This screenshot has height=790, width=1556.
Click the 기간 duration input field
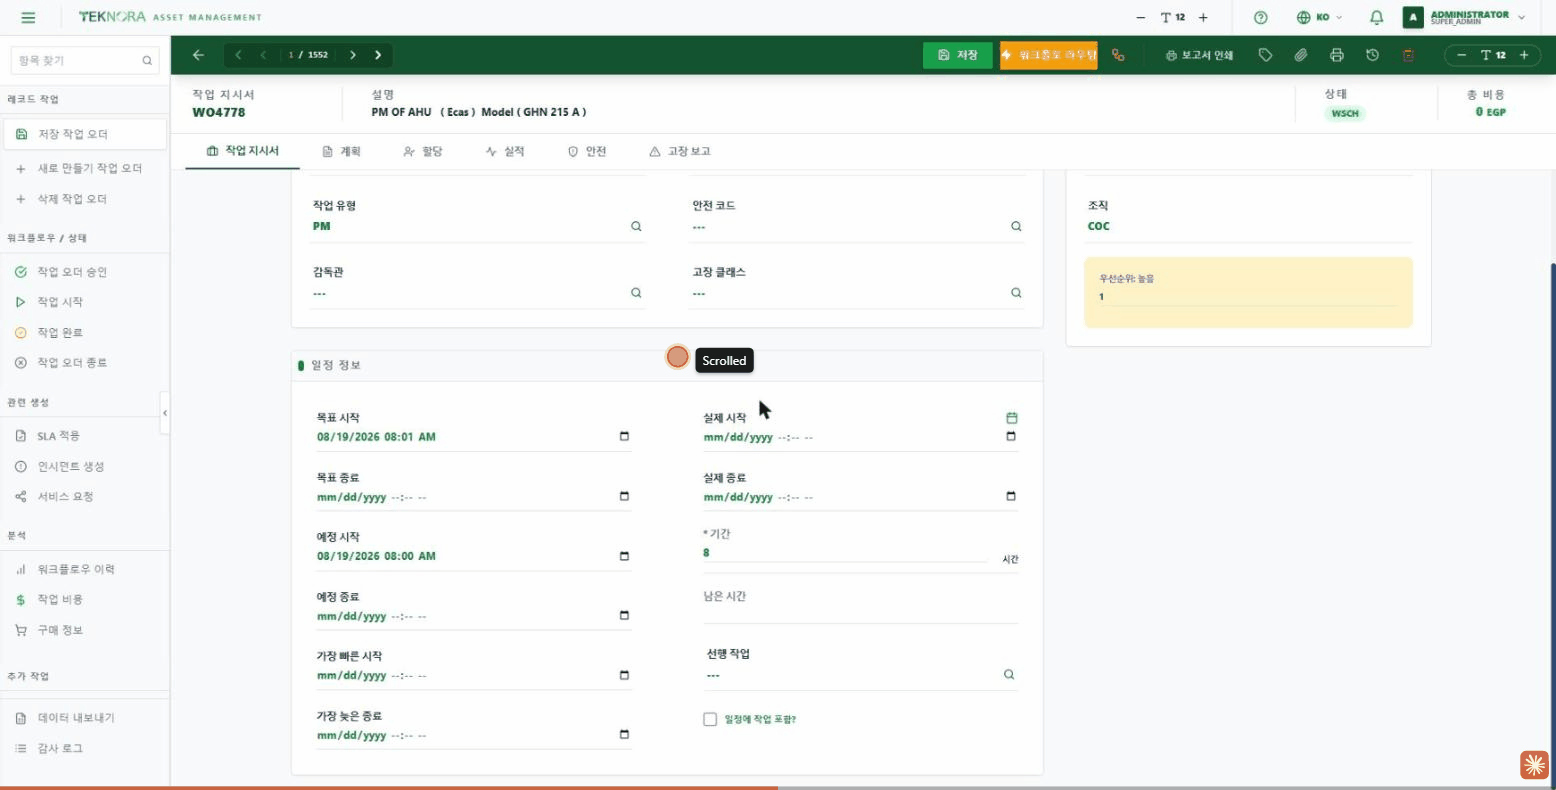click(845, 553)
